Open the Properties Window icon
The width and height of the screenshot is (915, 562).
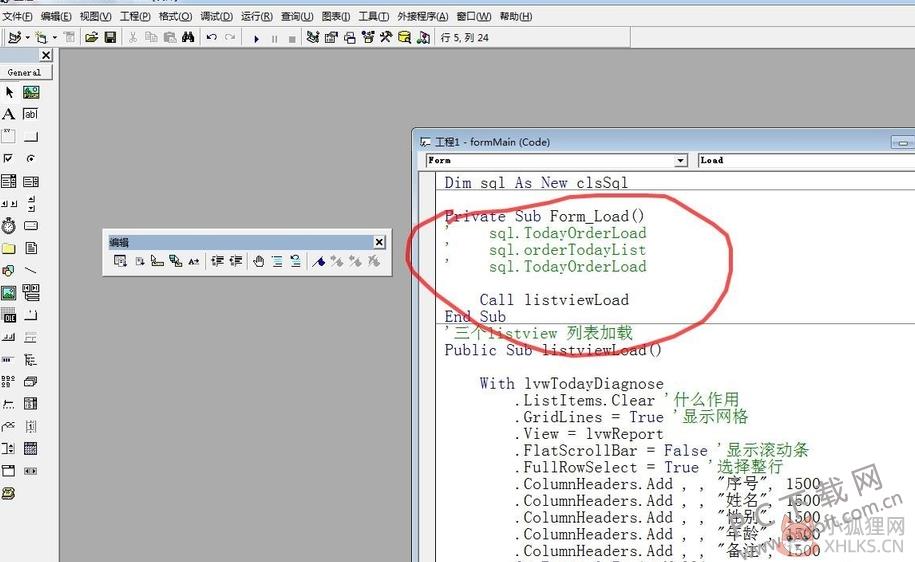tap(331, 37)
